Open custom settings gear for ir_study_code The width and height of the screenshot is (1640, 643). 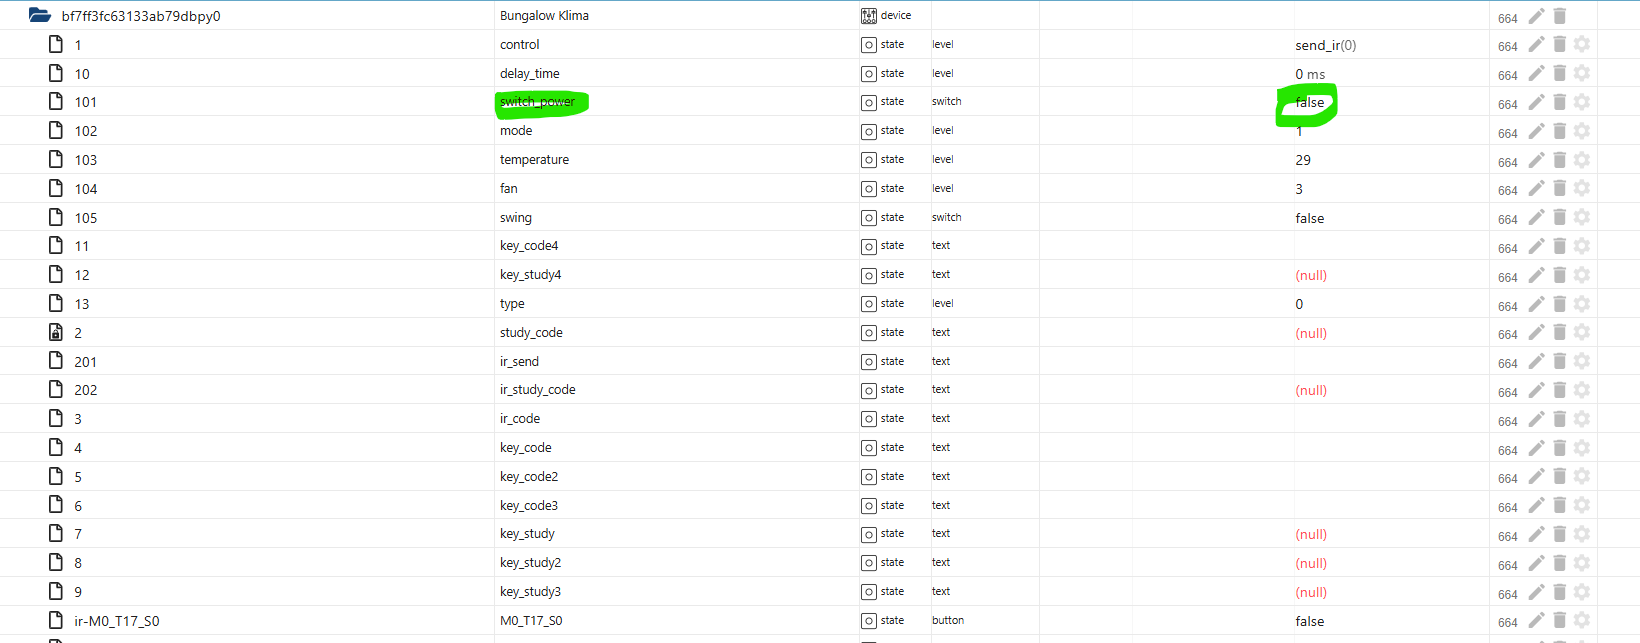click(1582, 390)
